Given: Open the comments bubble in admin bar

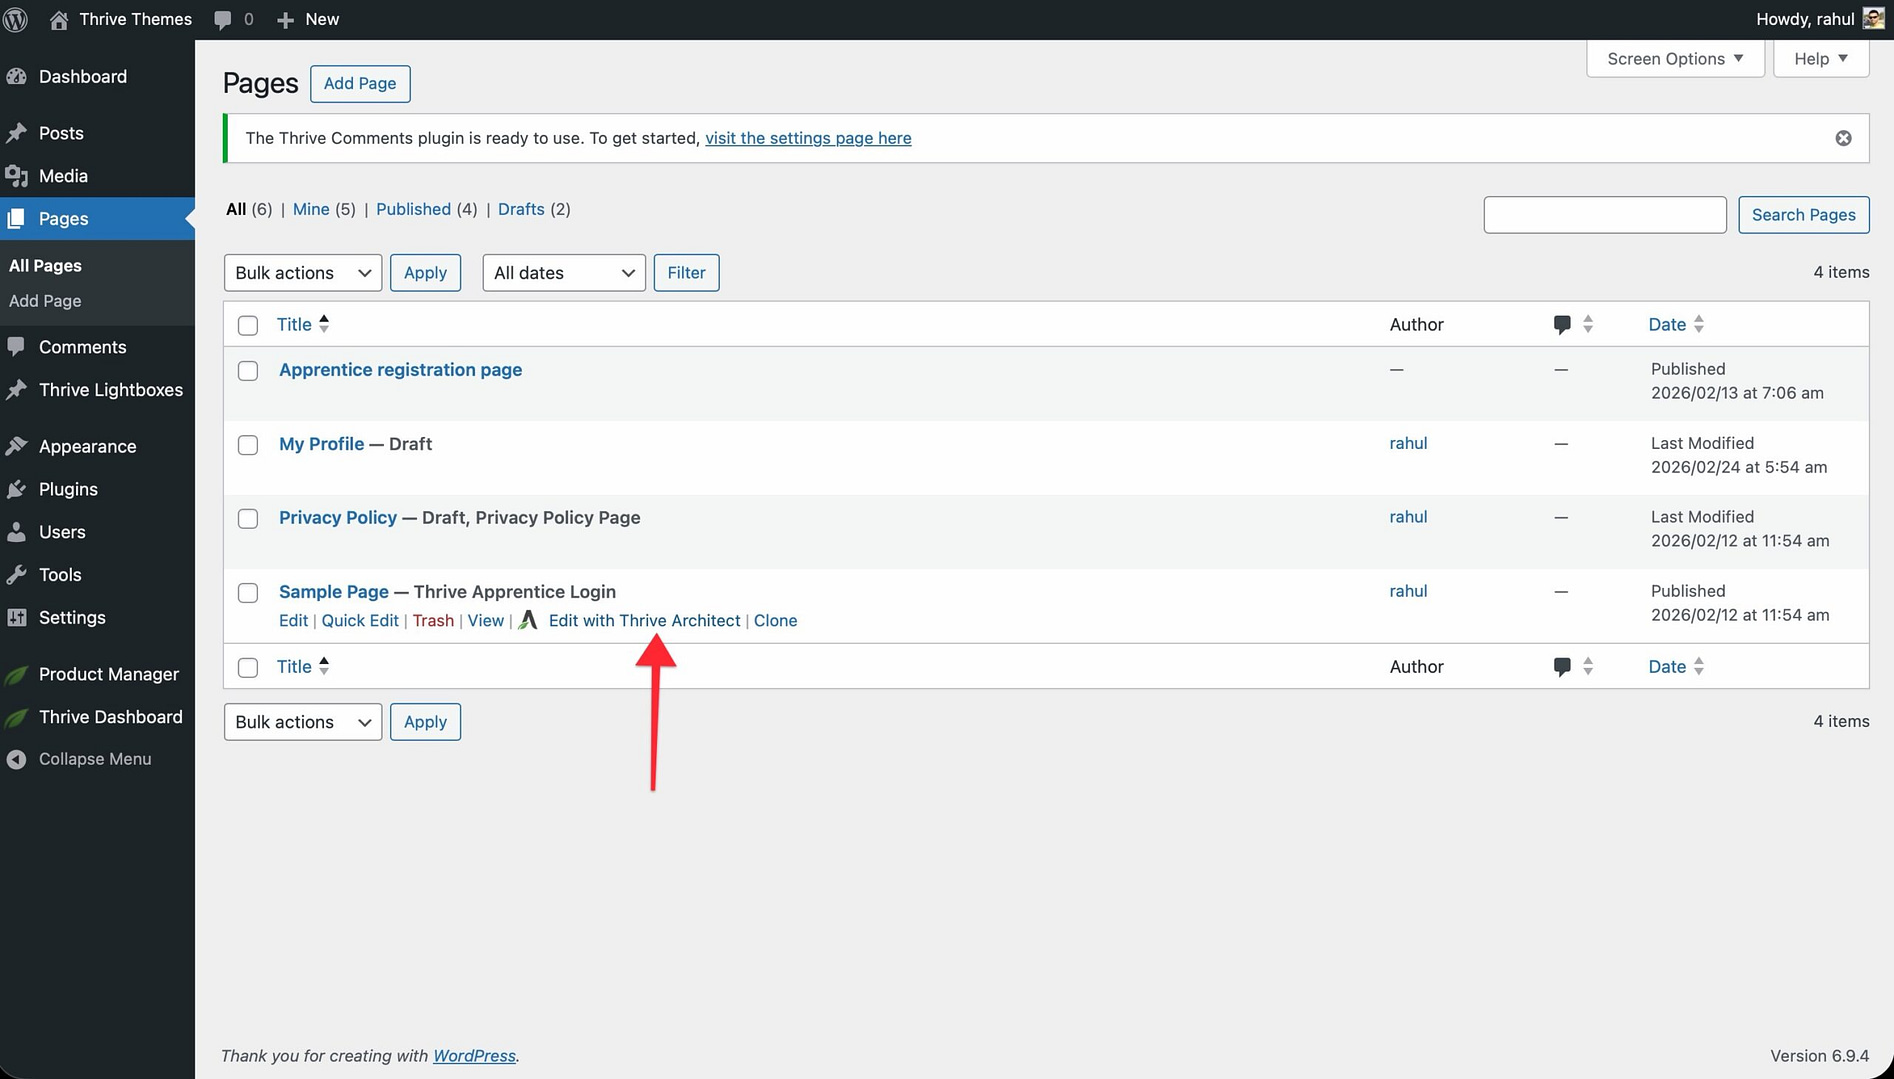Looking at the screenshot, I should click(x=223, y=19).
